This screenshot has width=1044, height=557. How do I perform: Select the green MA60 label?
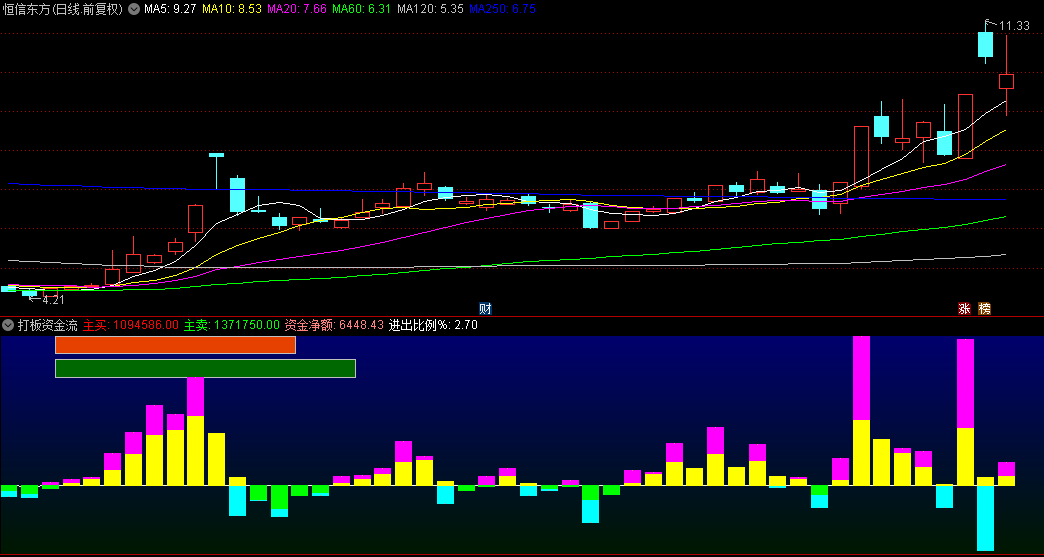coord(361,9)
